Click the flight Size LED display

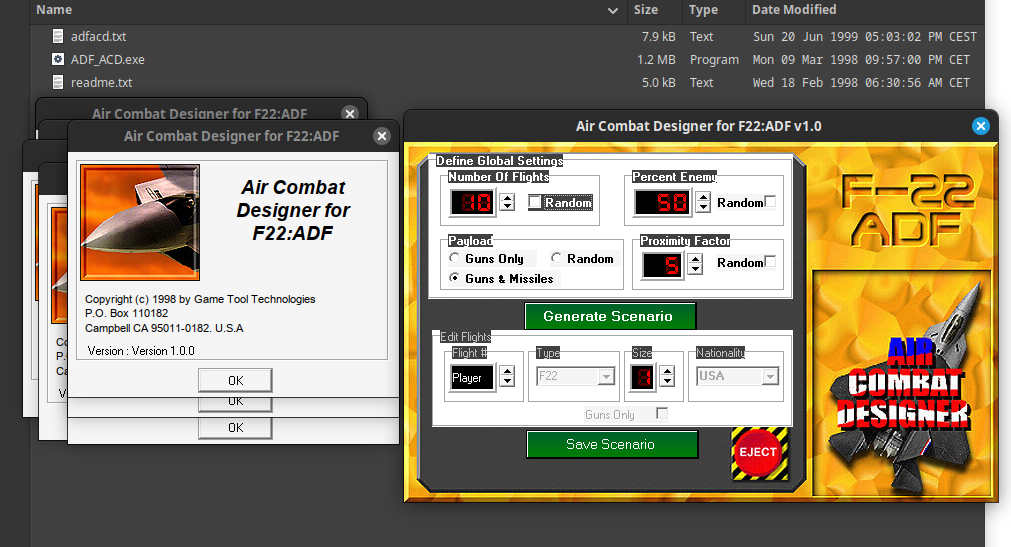[643, 377]
